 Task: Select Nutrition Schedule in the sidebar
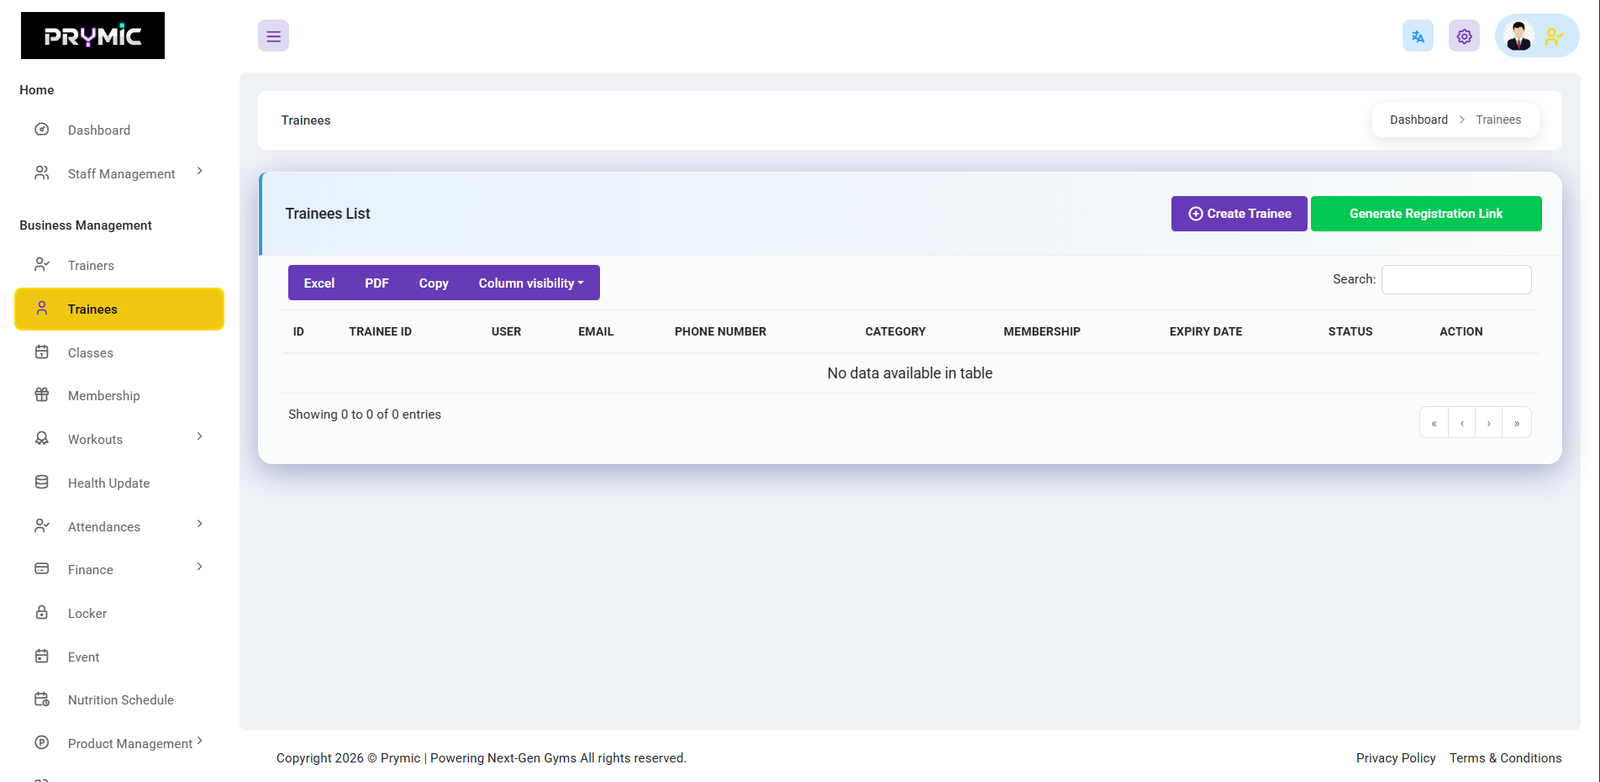click(120, 700)
